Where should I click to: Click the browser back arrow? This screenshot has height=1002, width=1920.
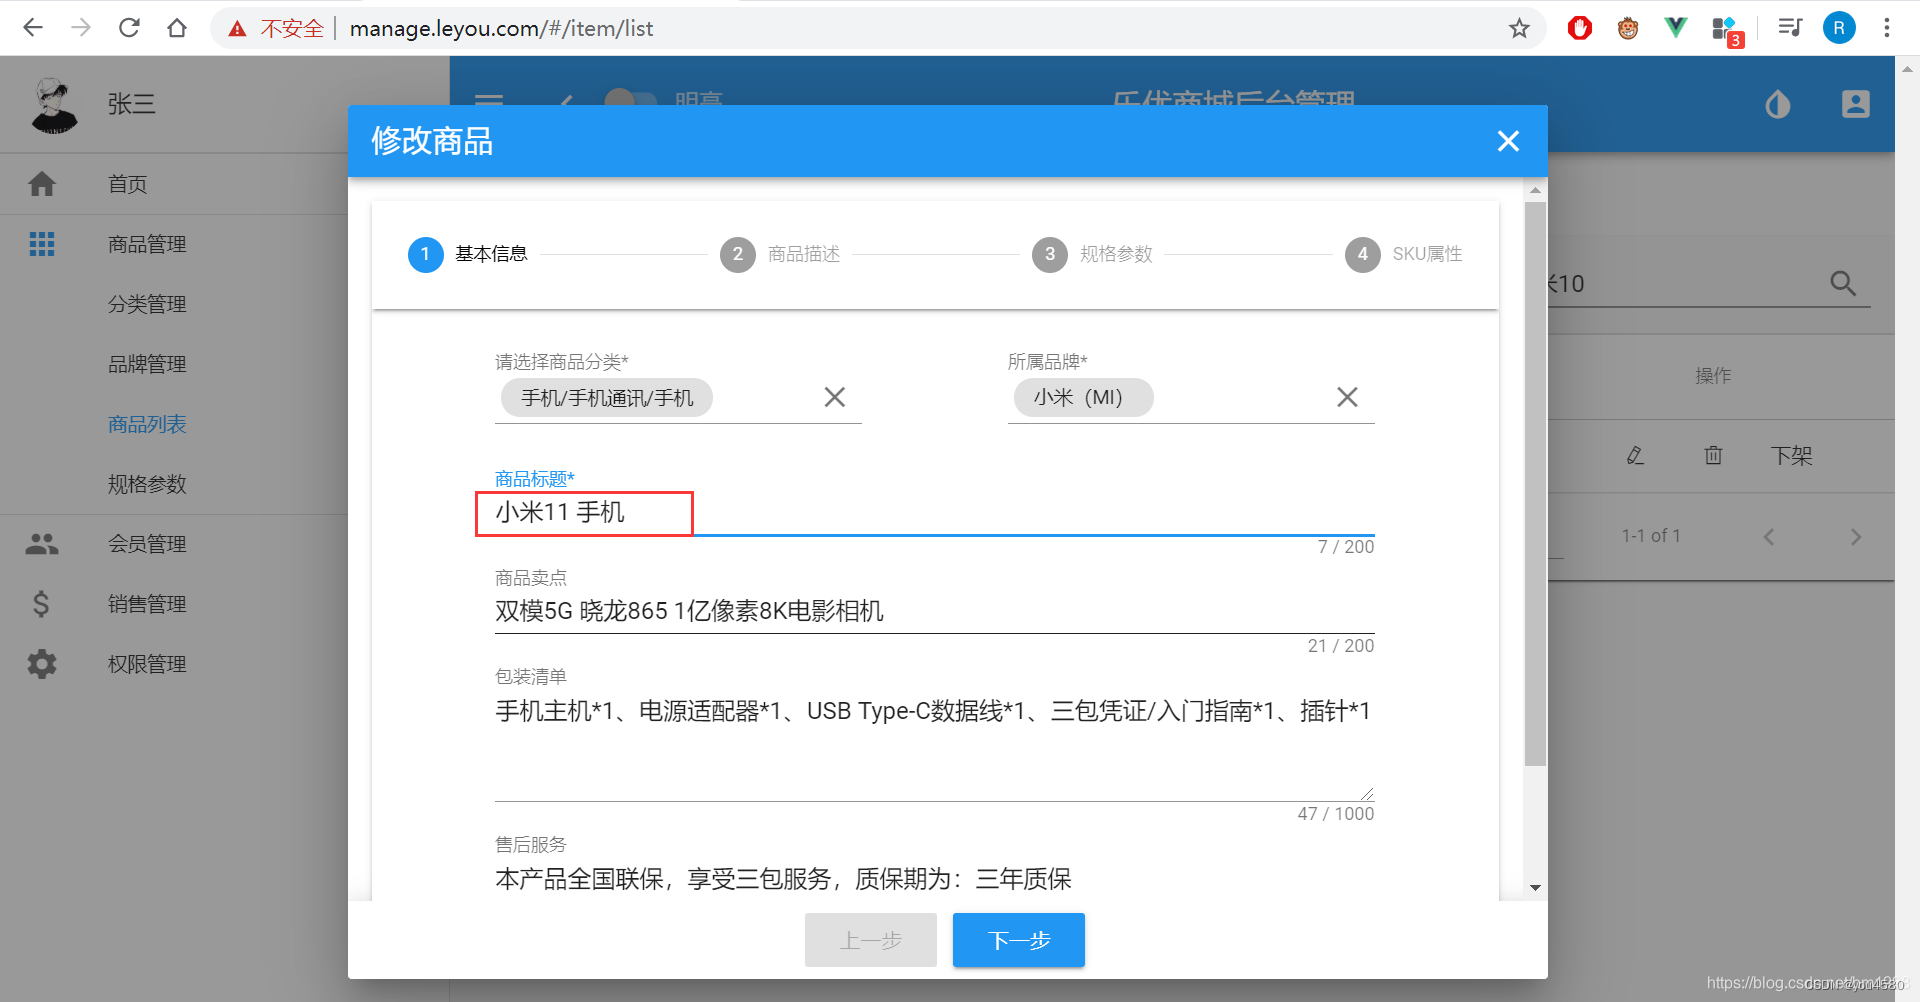[33, 28]
